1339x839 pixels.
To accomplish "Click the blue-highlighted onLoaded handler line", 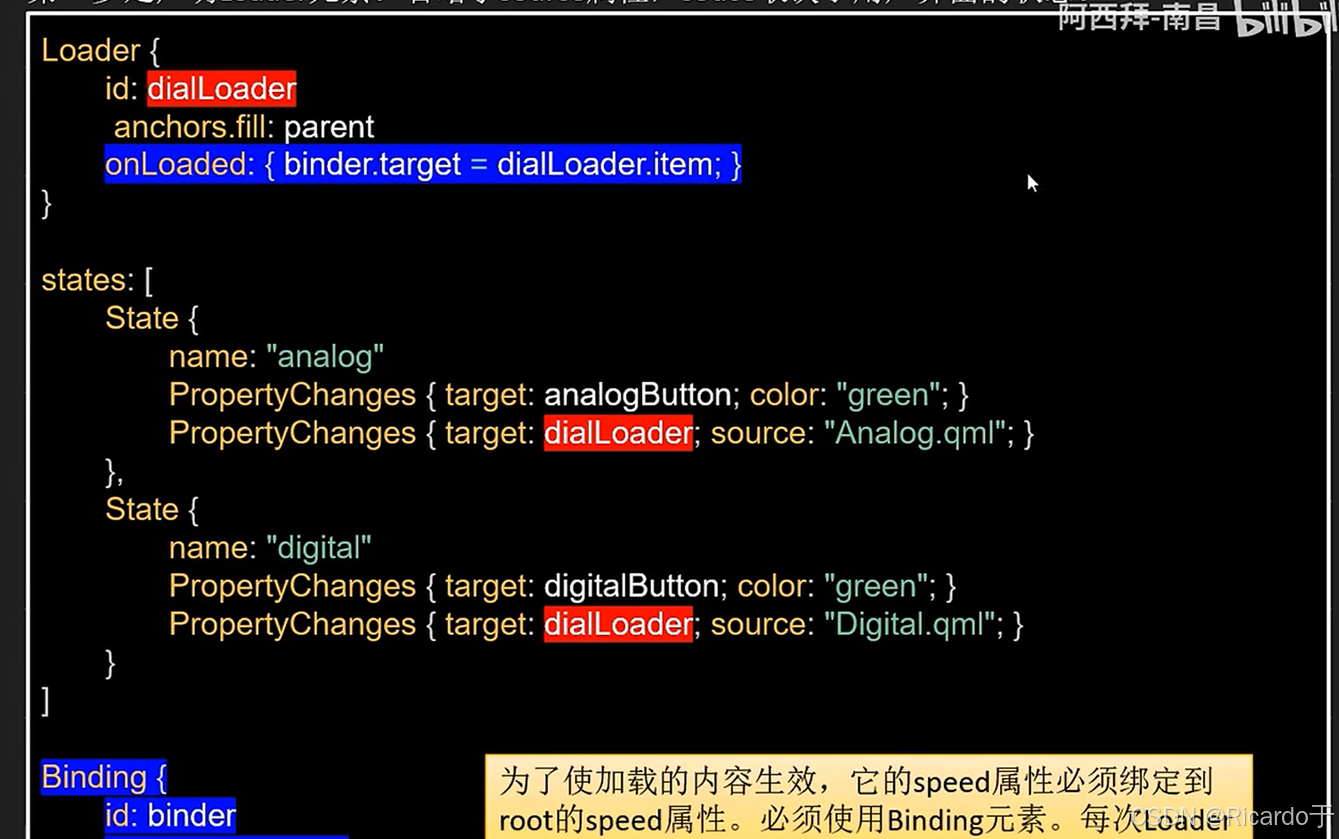I will tap(423, 165).
